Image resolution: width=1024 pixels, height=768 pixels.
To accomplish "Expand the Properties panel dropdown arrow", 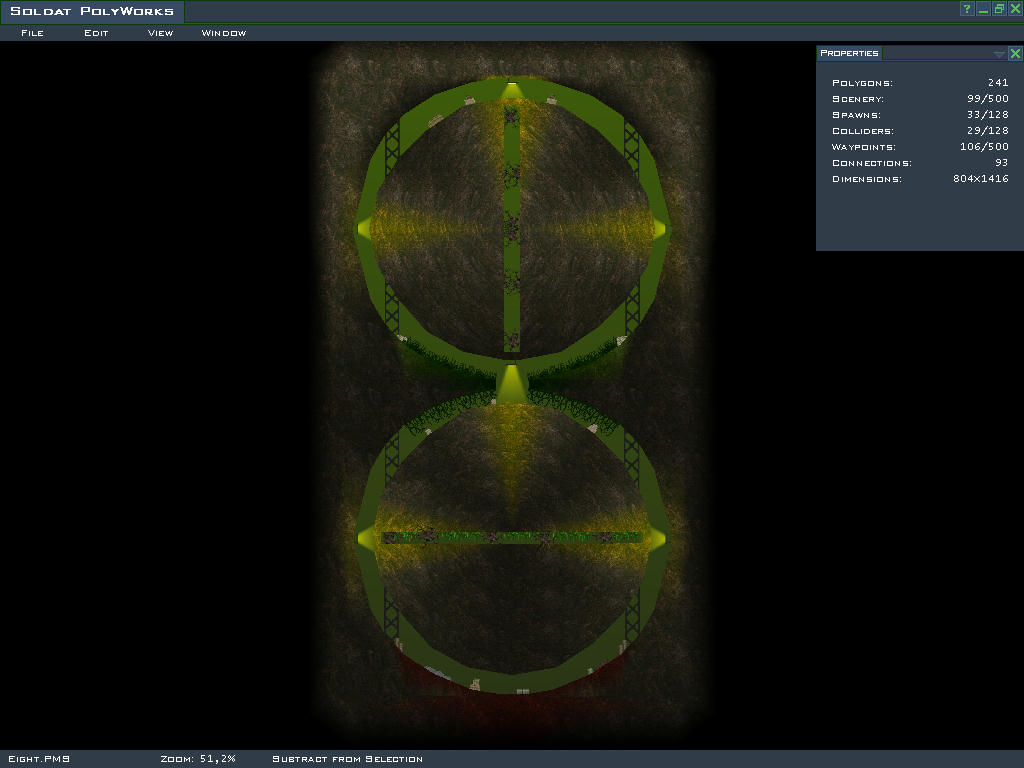I will click(x=999, y=54).
